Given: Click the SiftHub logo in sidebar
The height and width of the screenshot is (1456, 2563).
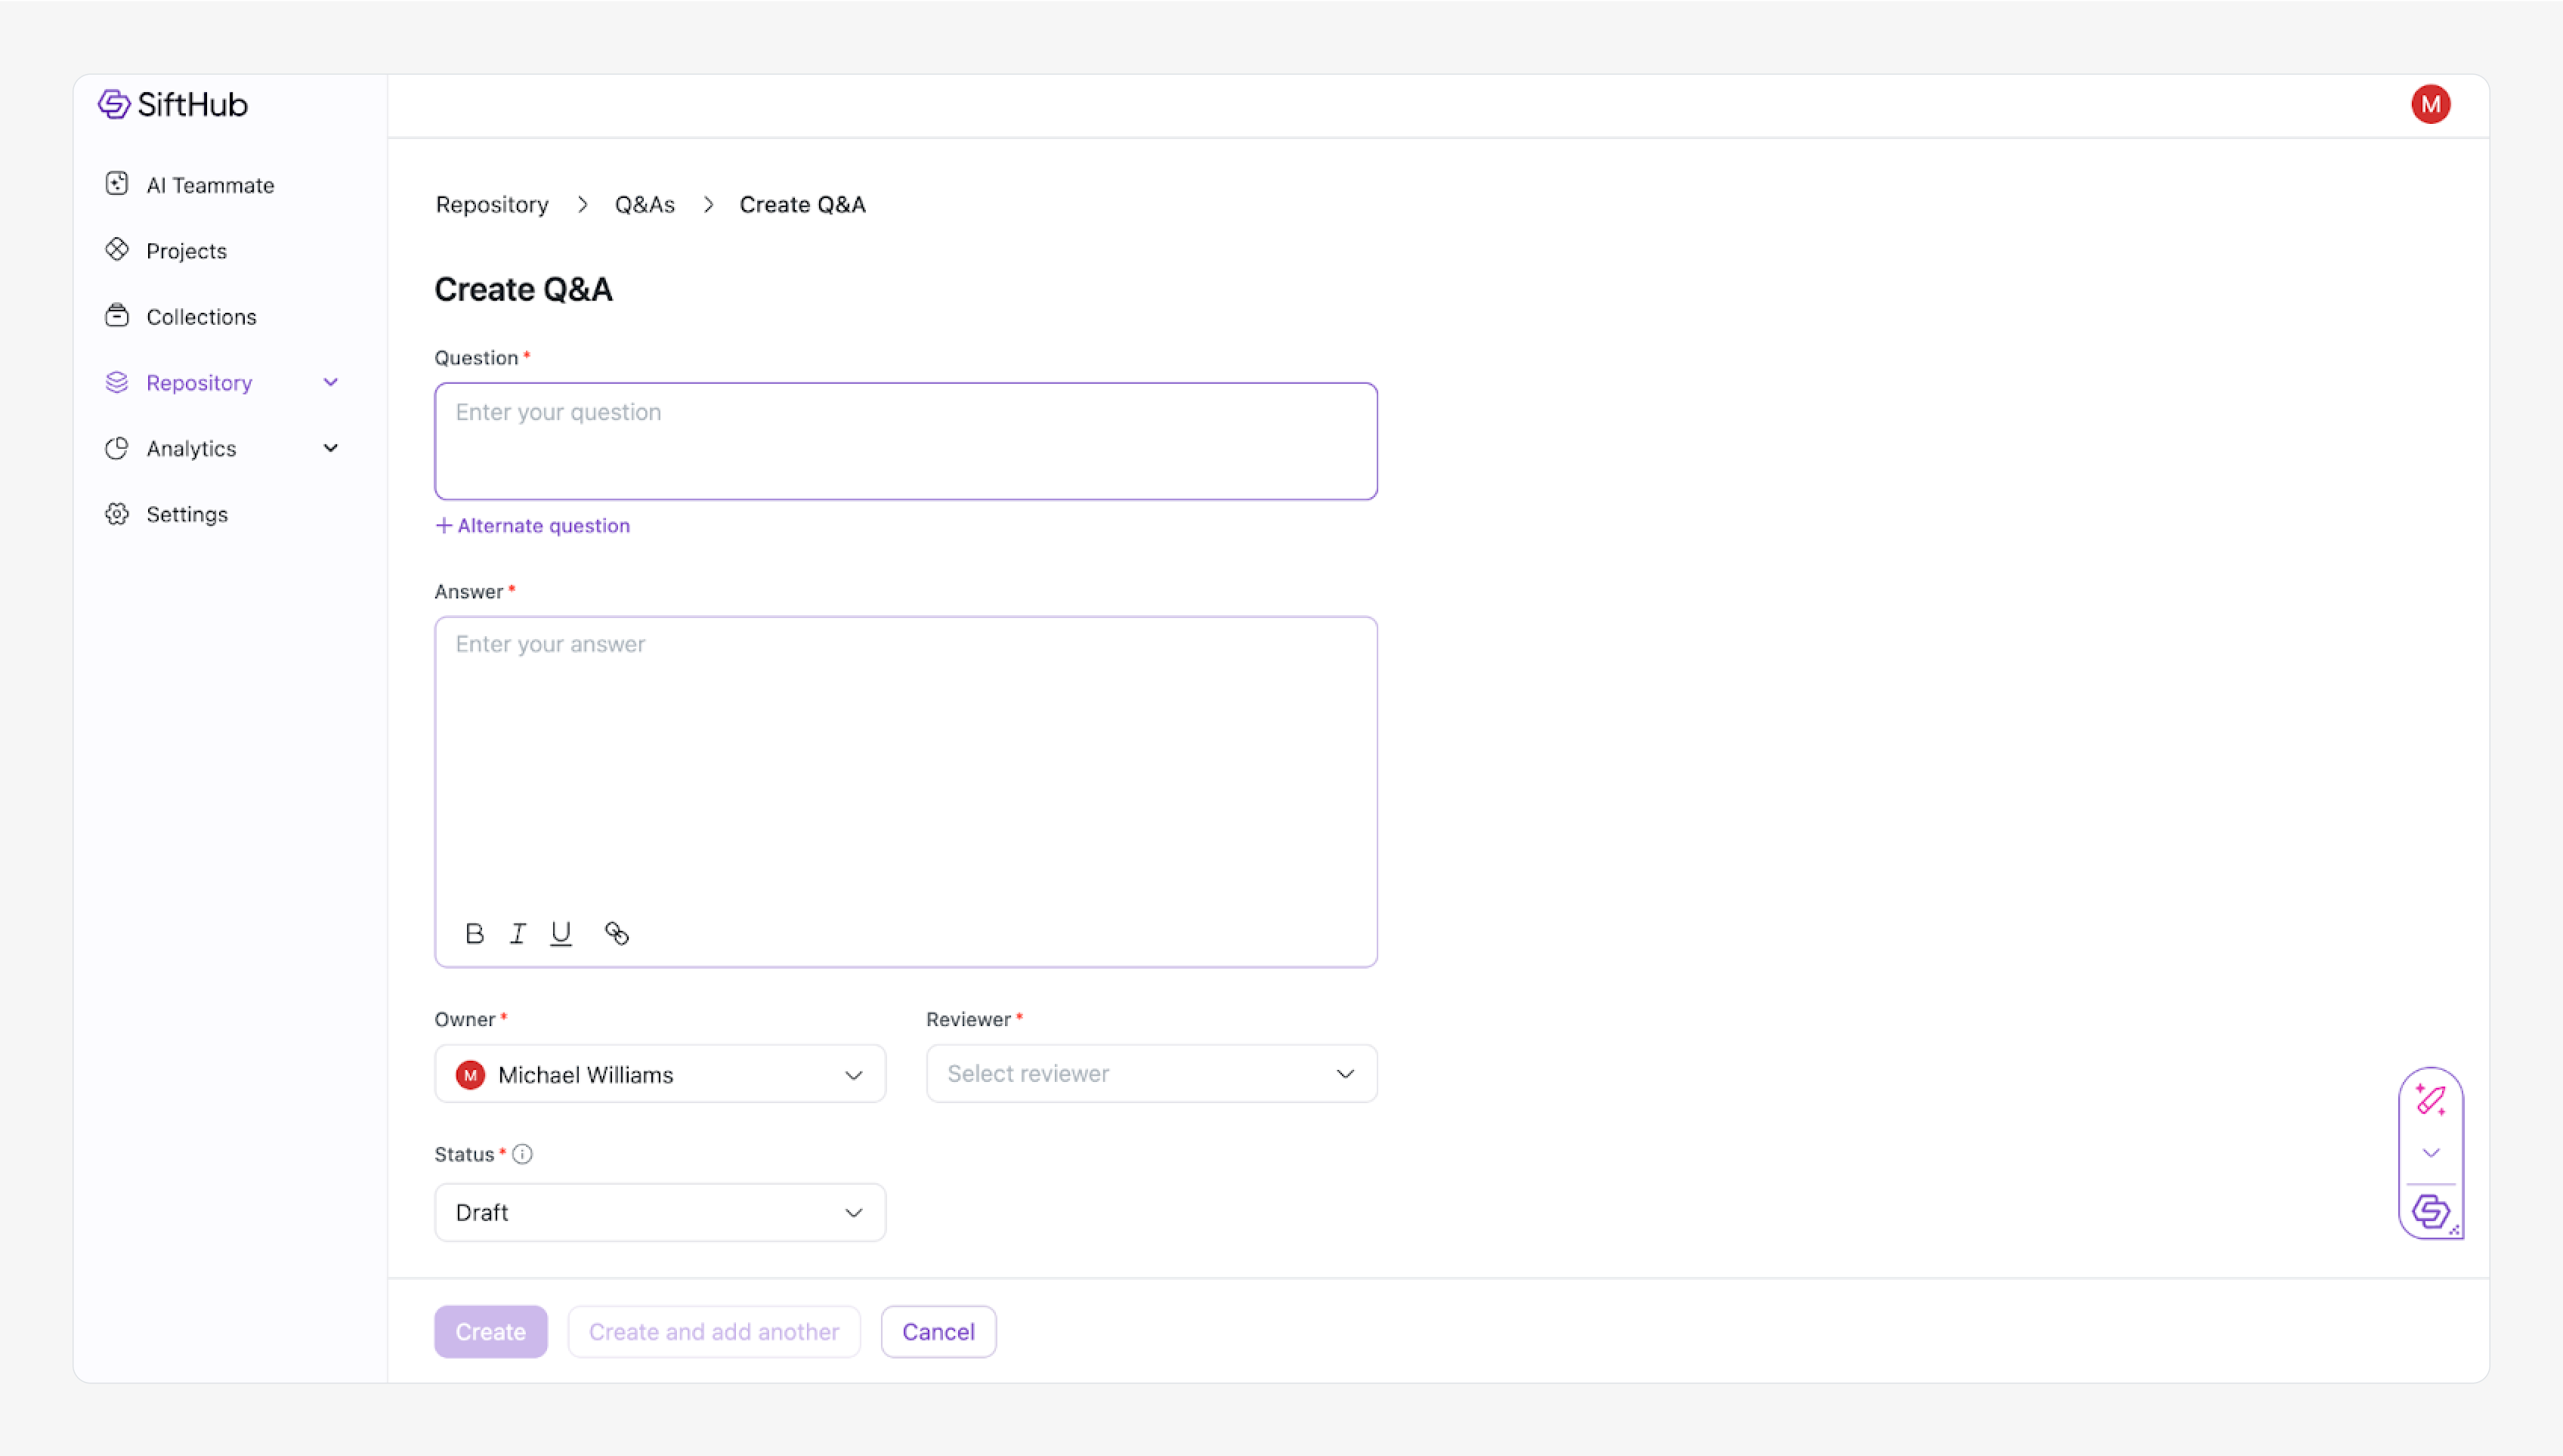Looking at the screenshot, I should (x=173, y=104).
